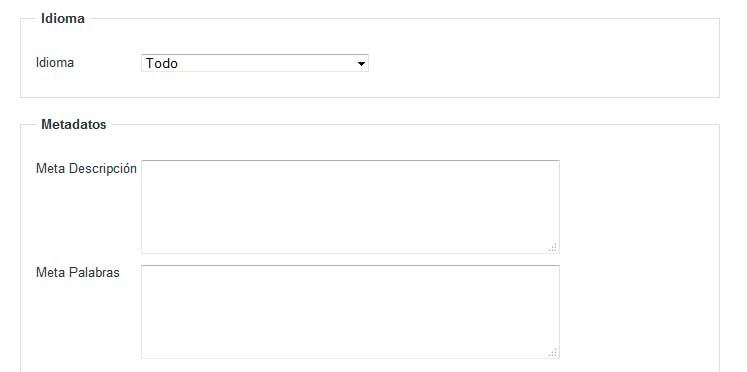The width and height of the screenshot is (747, 372).
Task: Click empty space right of the Meta Descripción box
Action: coord(638,207)
